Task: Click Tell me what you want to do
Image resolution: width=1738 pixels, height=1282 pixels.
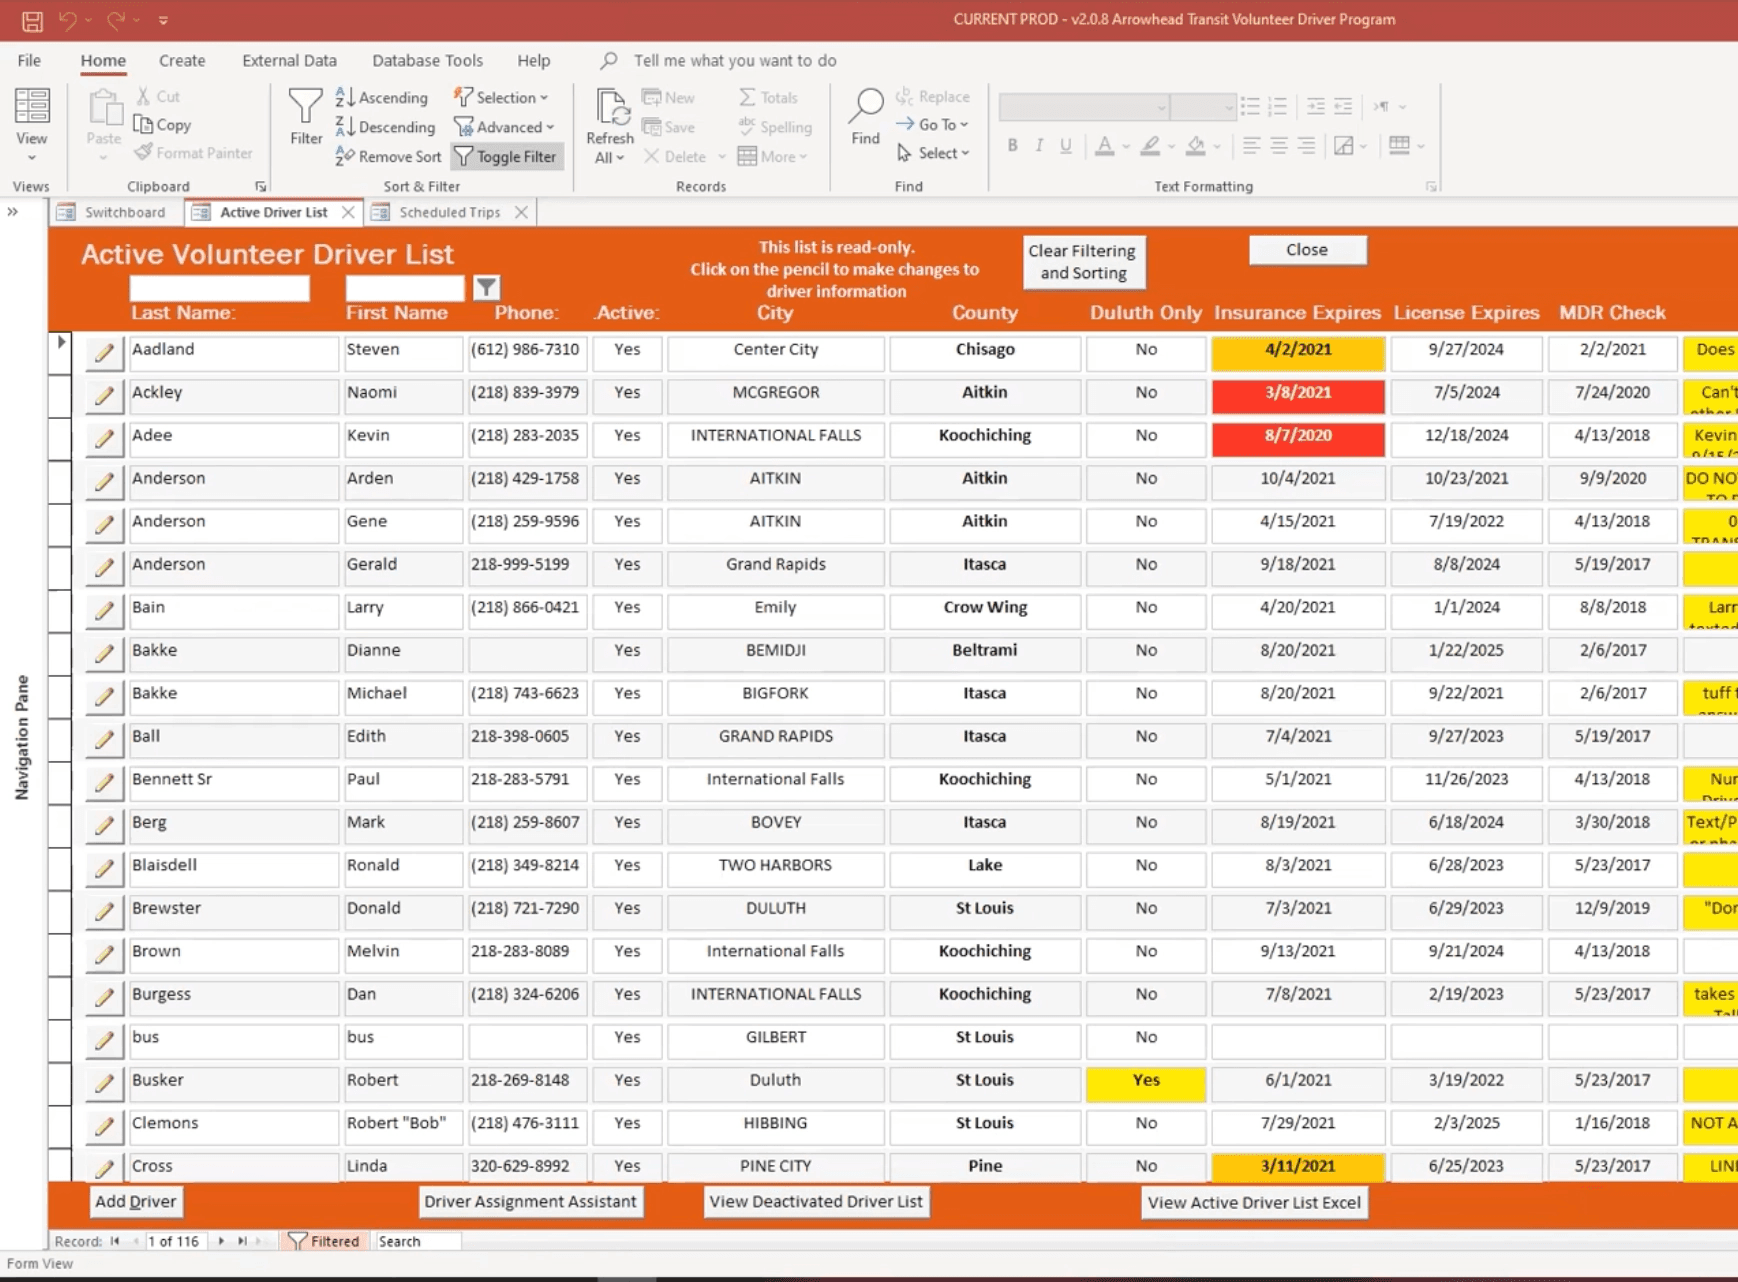Action: (734, 60)
